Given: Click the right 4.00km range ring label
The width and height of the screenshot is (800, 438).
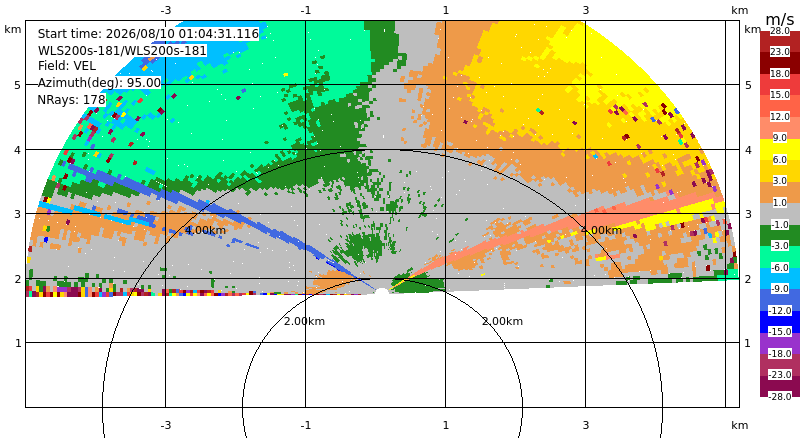Looking at the screenshot, I should (601, 230).
